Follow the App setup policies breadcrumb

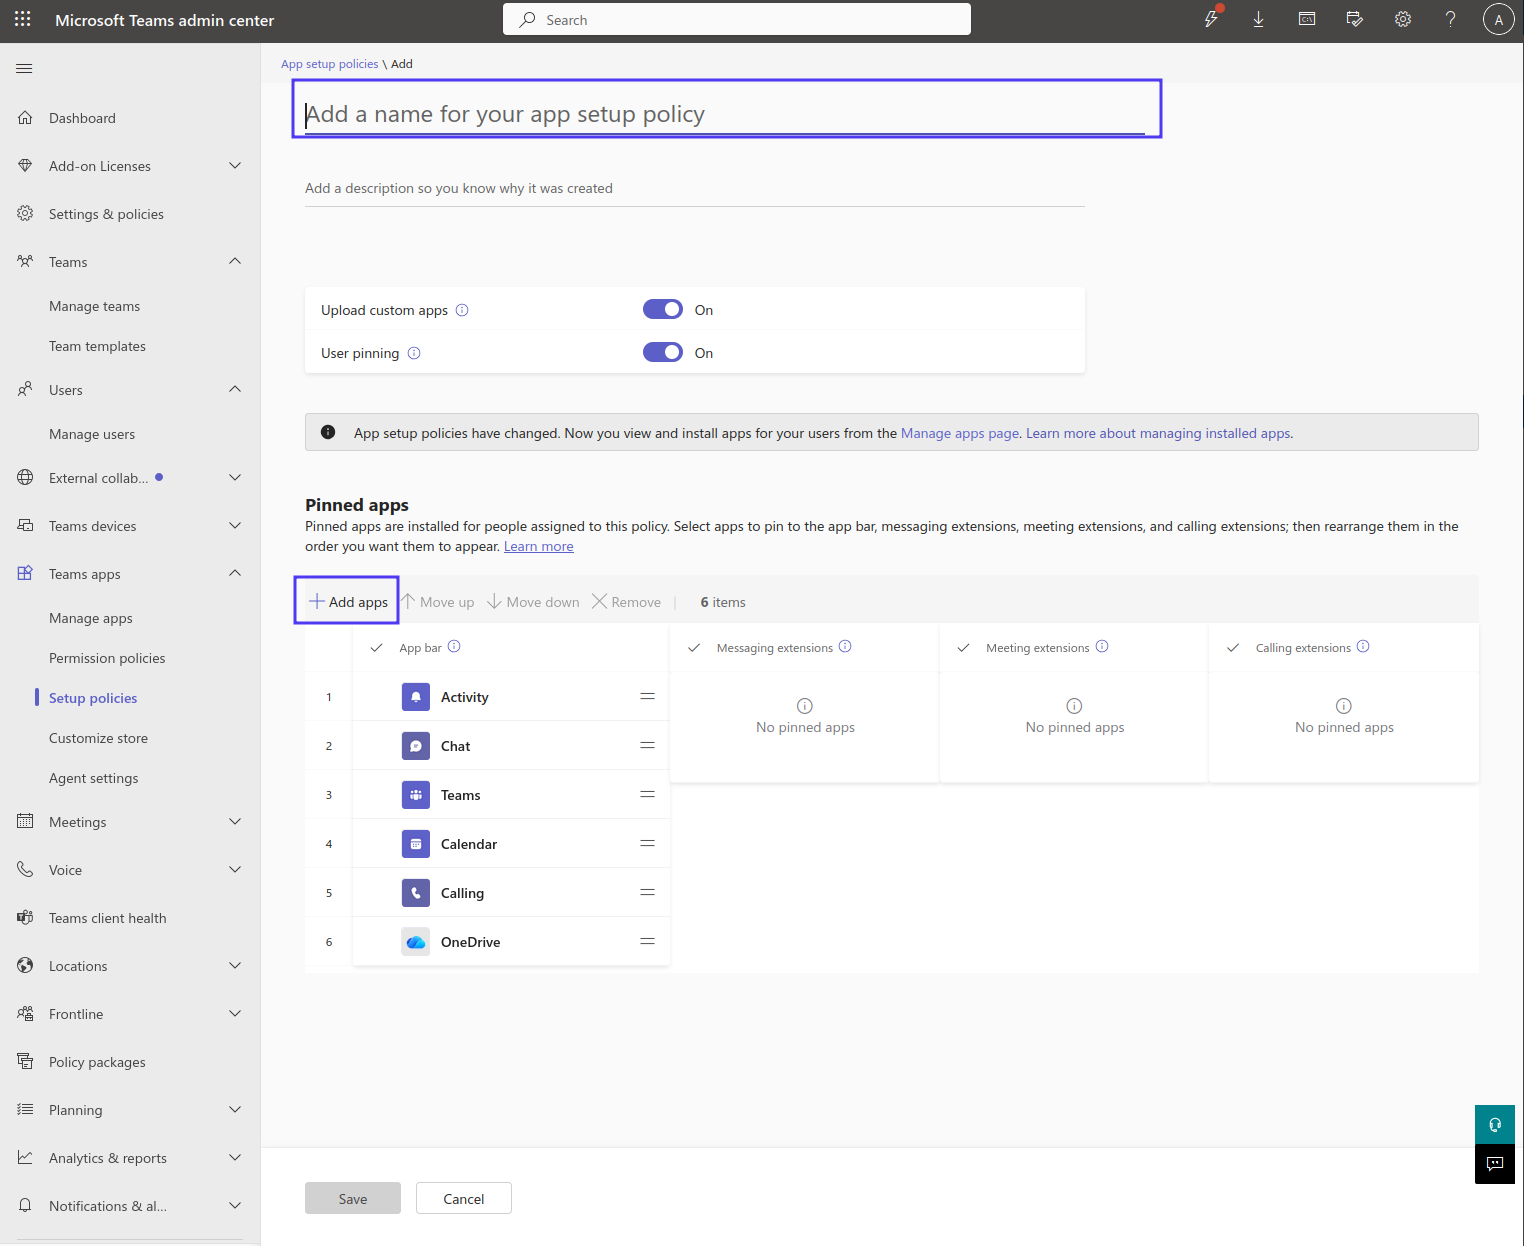pyautogui.click(x=330, y=64)
